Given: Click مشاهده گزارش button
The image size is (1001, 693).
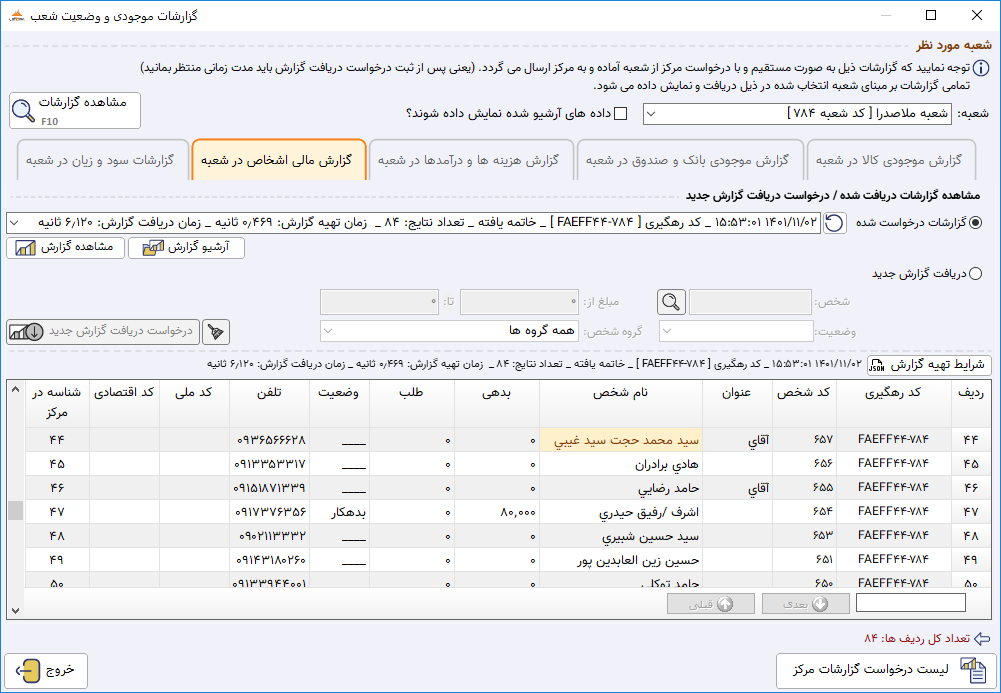Looking at the screenshot, I should pos(64,248).
